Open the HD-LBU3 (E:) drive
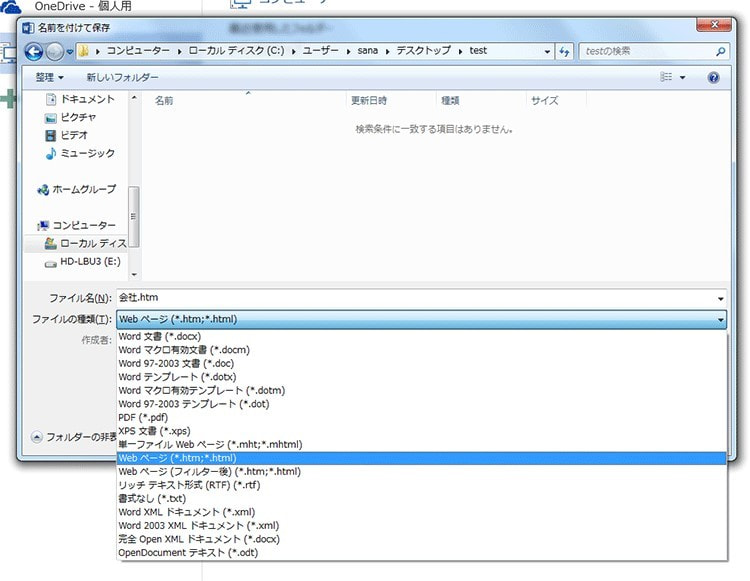This screenshot has width=750, height=581. (88, 261)
